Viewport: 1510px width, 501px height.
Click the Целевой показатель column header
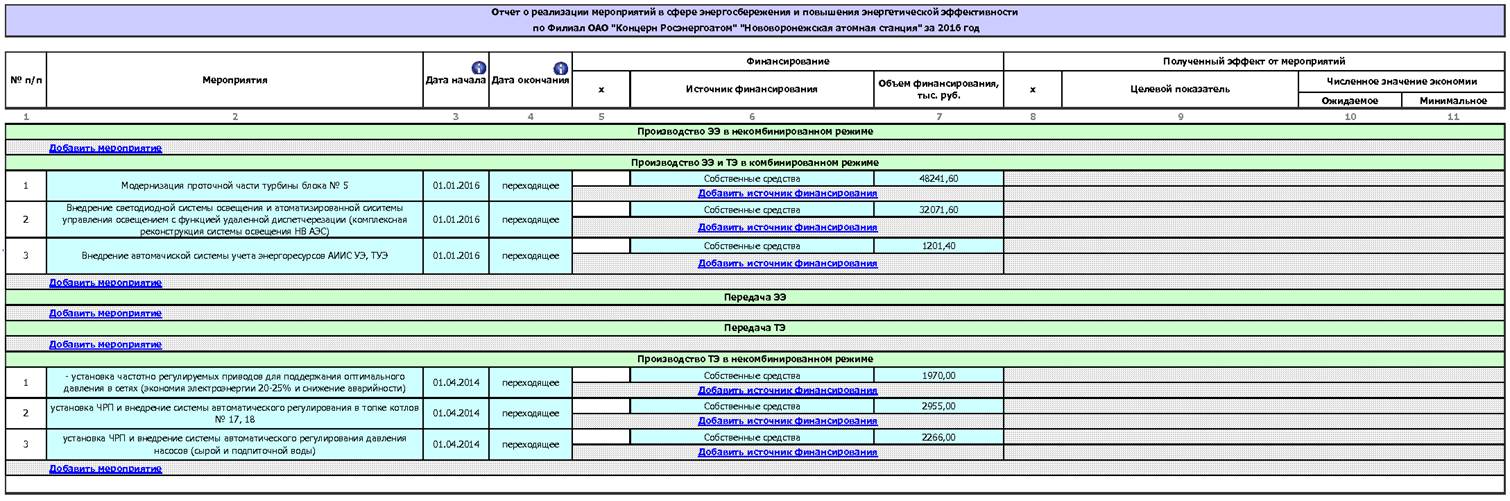[x=1180, y=89]
